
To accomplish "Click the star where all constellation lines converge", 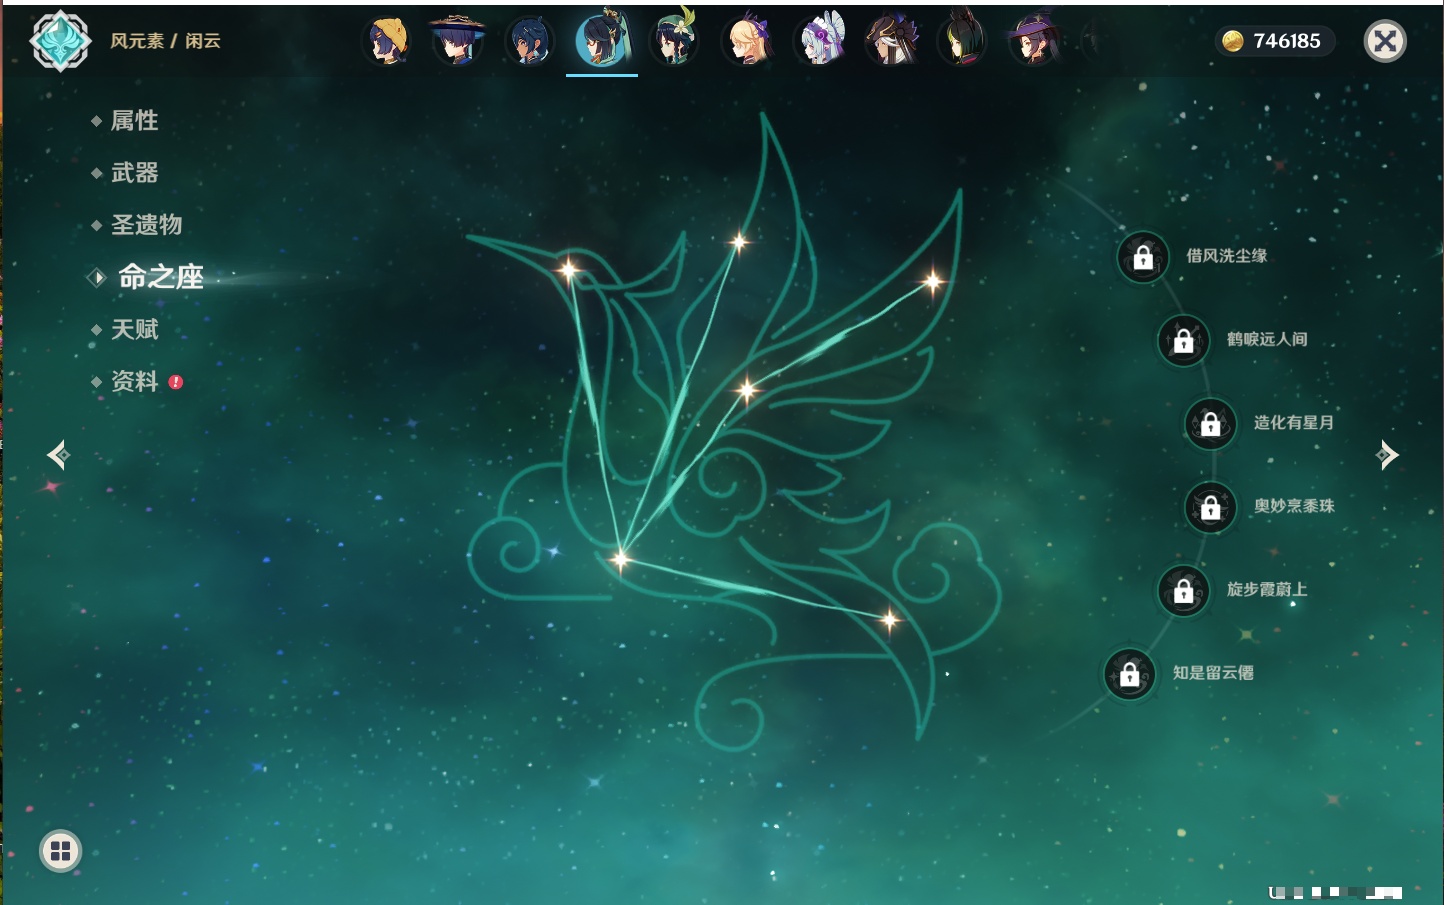I will click(620, 559).
